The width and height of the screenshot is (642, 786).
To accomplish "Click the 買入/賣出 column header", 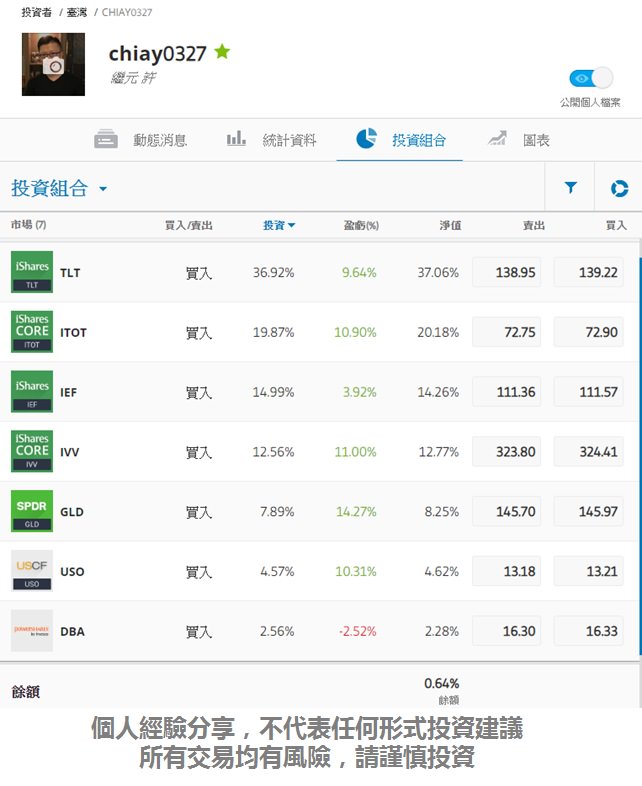I will point(189,226).
